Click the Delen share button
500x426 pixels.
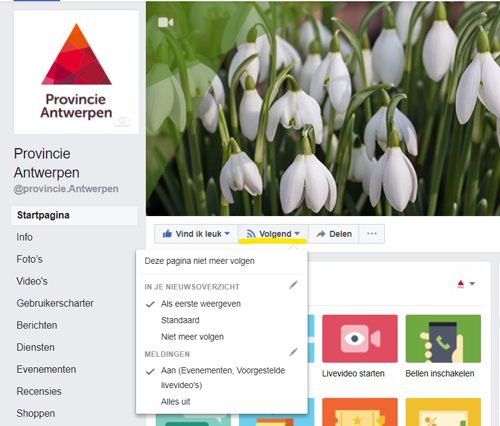(334, 234)
